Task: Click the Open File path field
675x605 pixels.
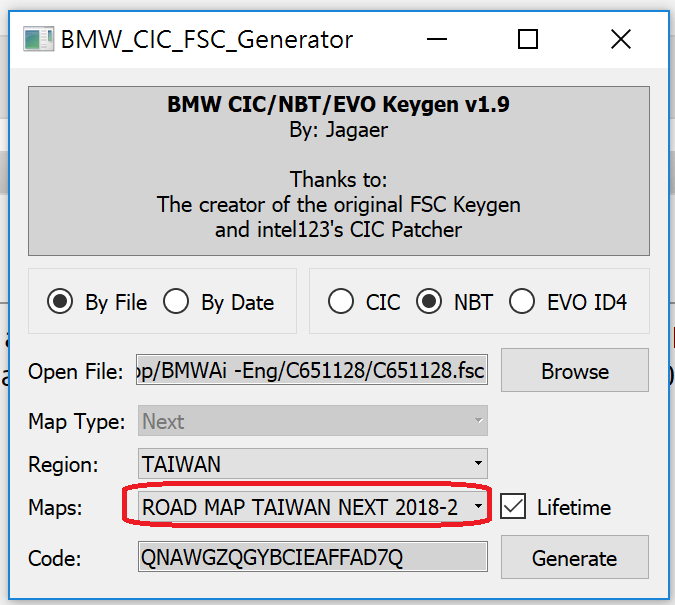Action: click(x=312, y=370)
